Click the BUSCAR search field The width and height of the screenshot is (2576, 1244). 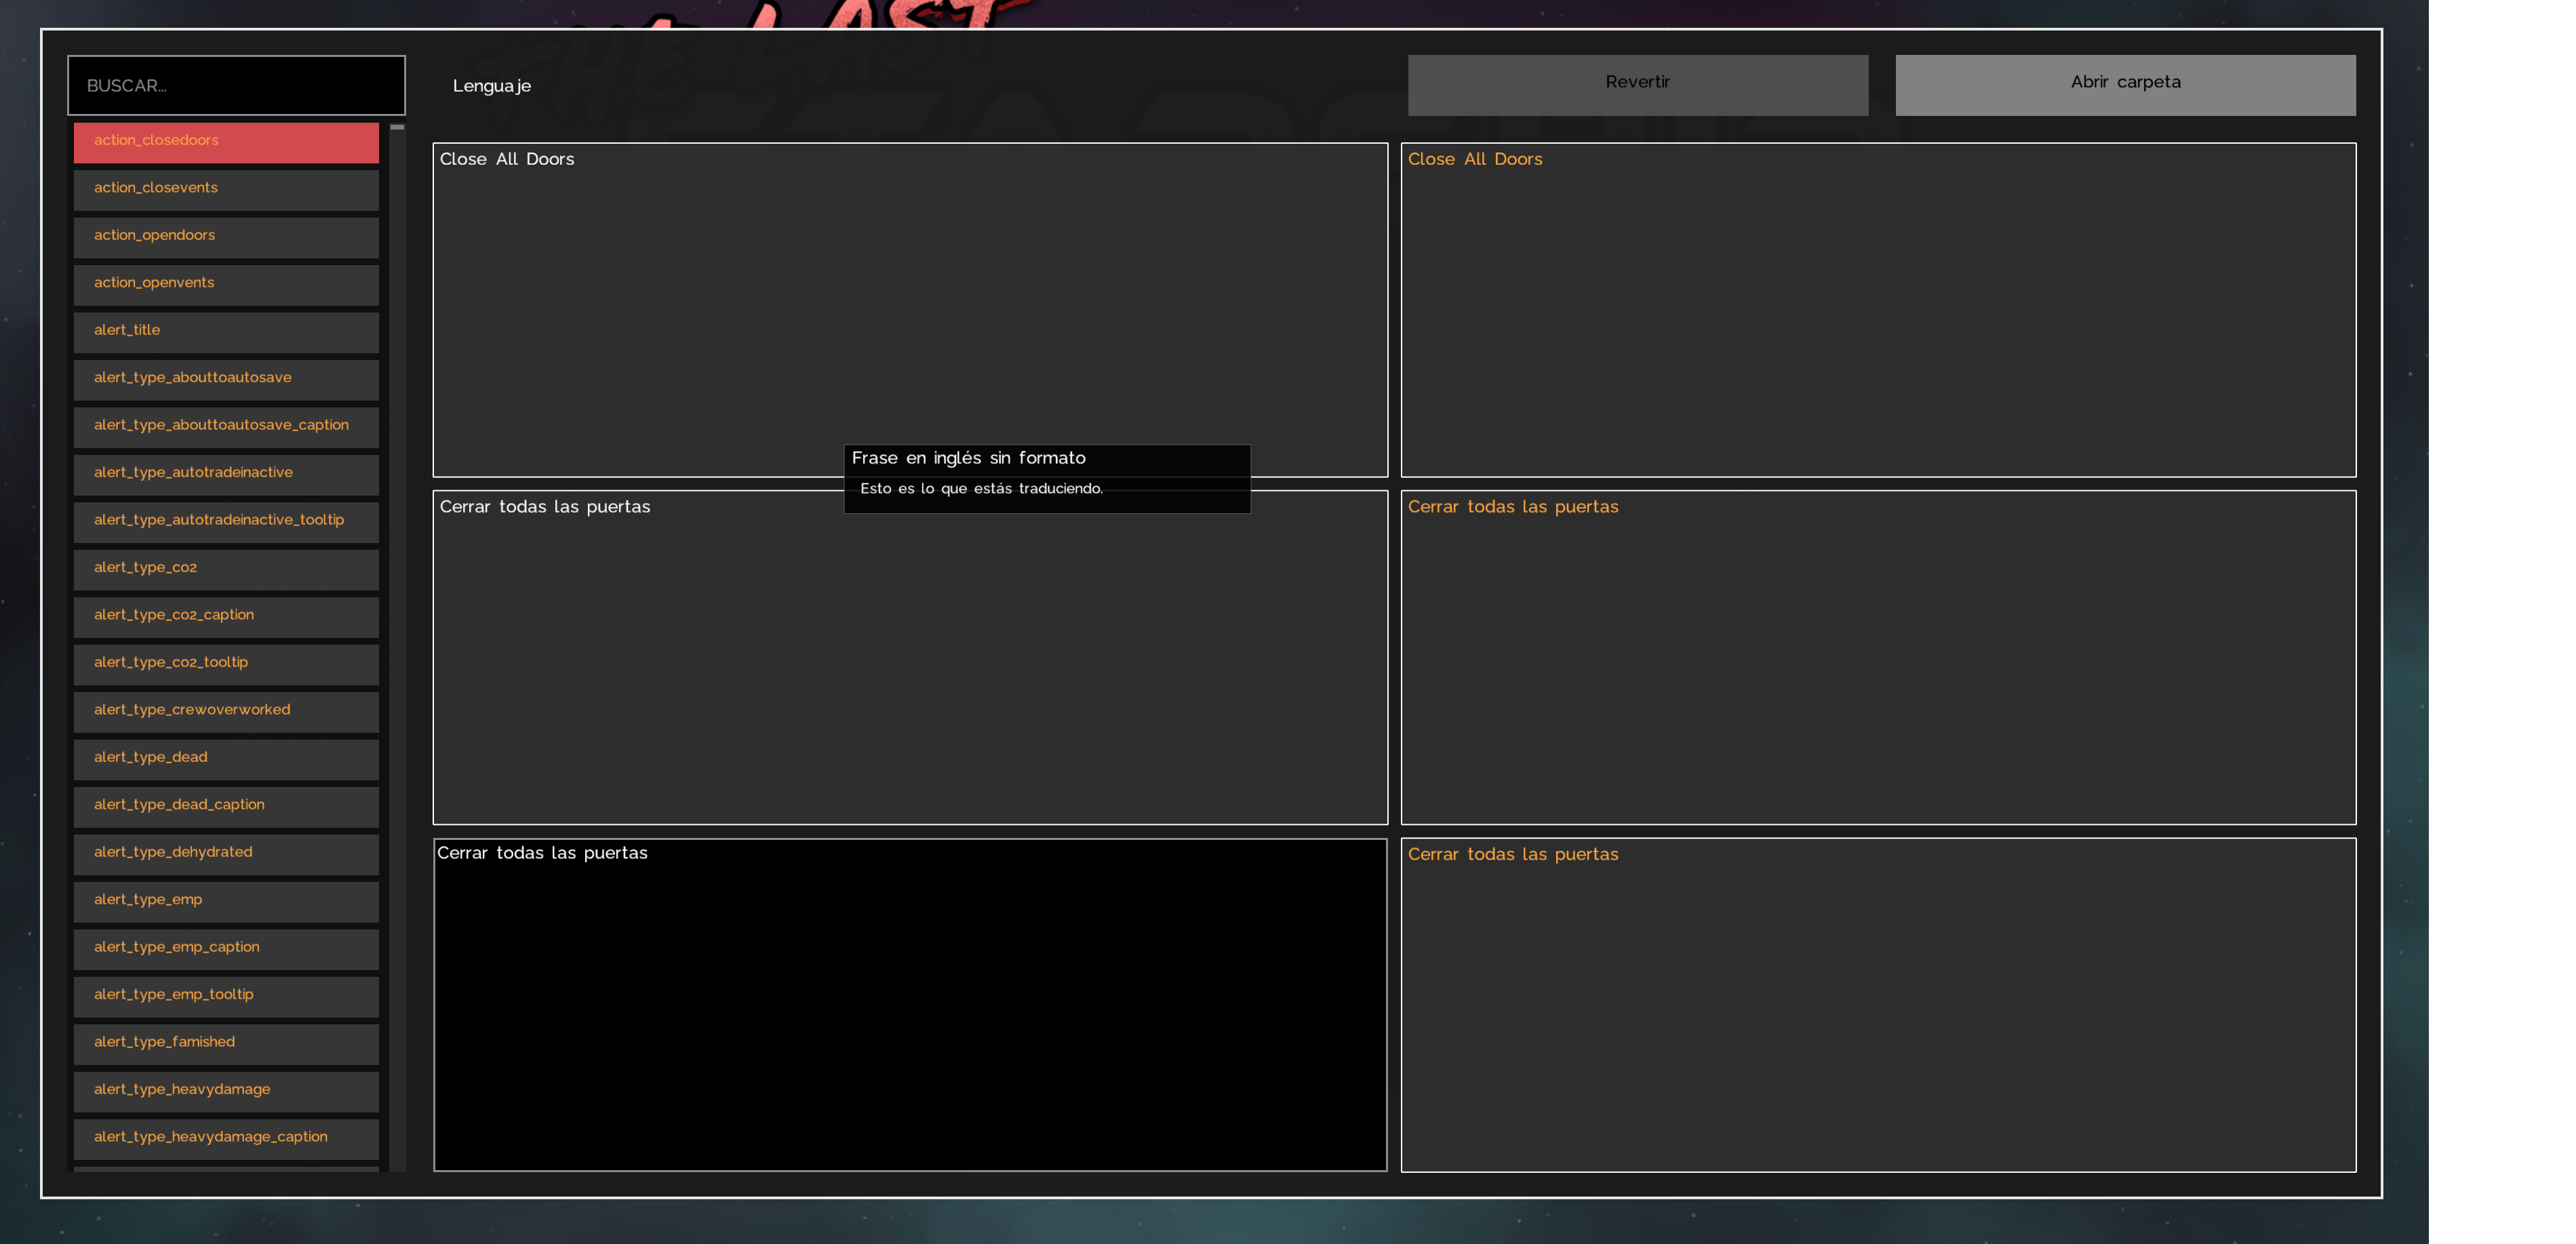pos(236,85)
